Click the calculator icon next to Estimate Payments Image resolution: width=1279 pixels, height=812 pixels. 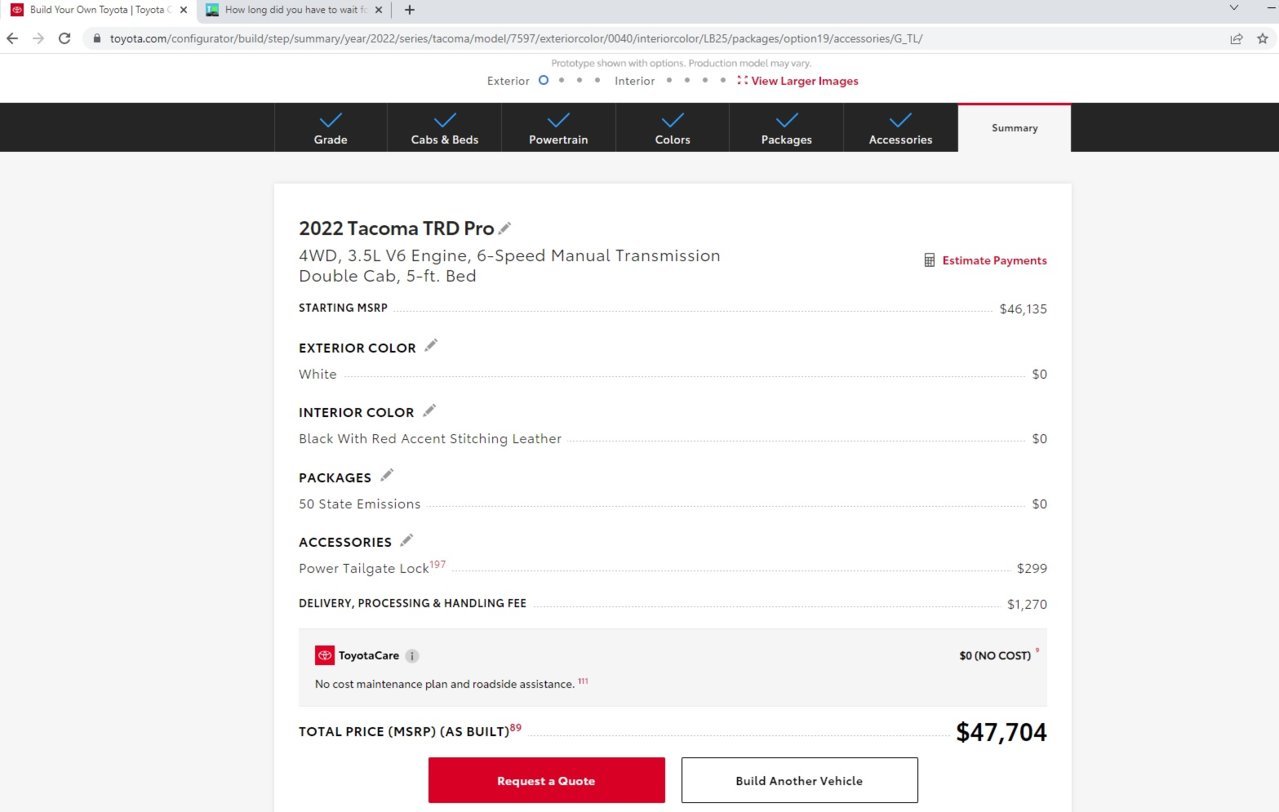point(929,260)
